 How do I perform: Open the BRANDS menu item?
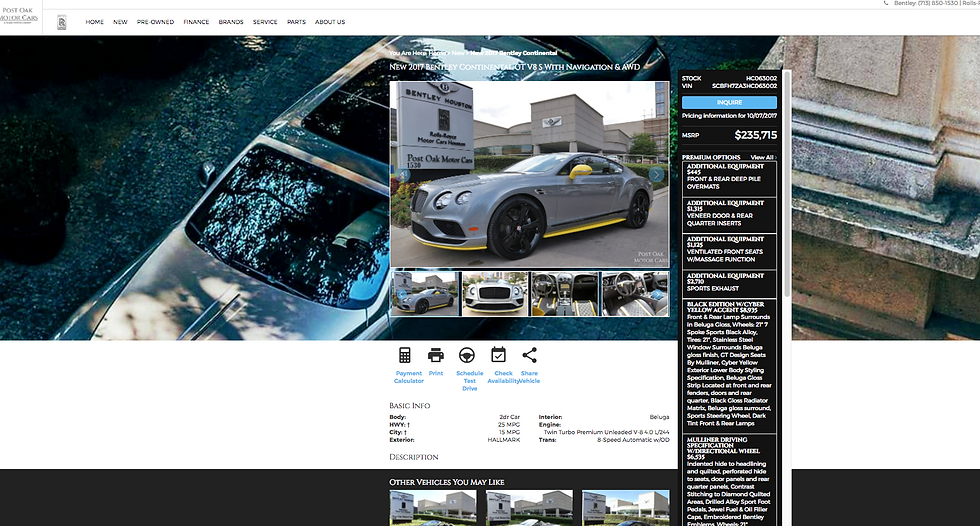point(231,22)
